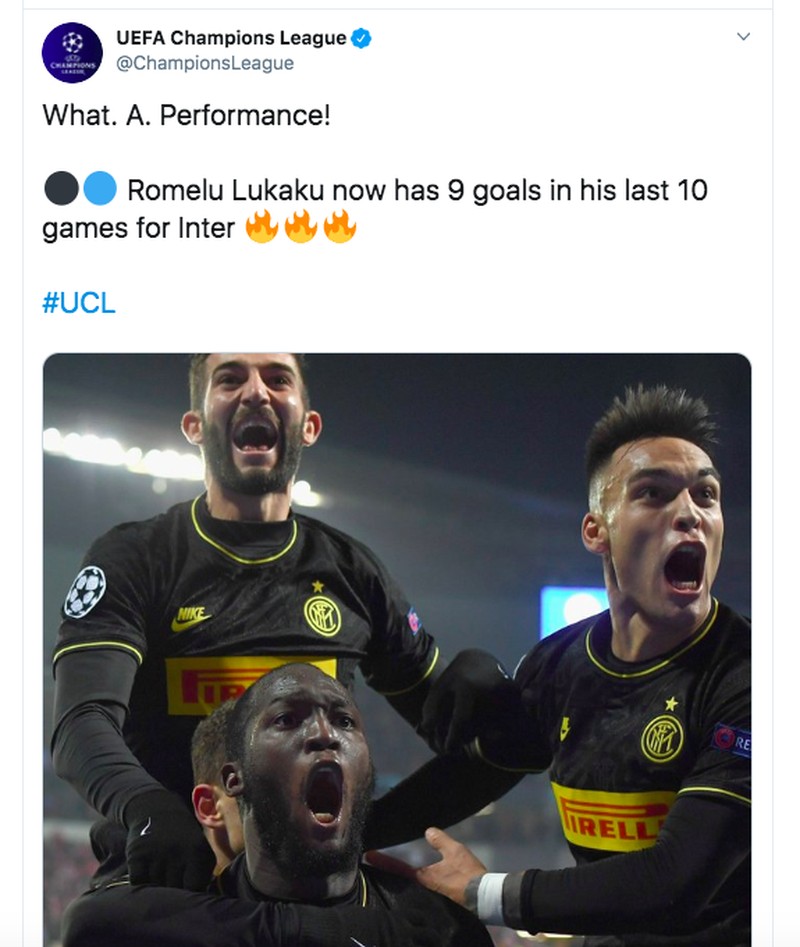Click the middle fire emoji

click(301, 228)
